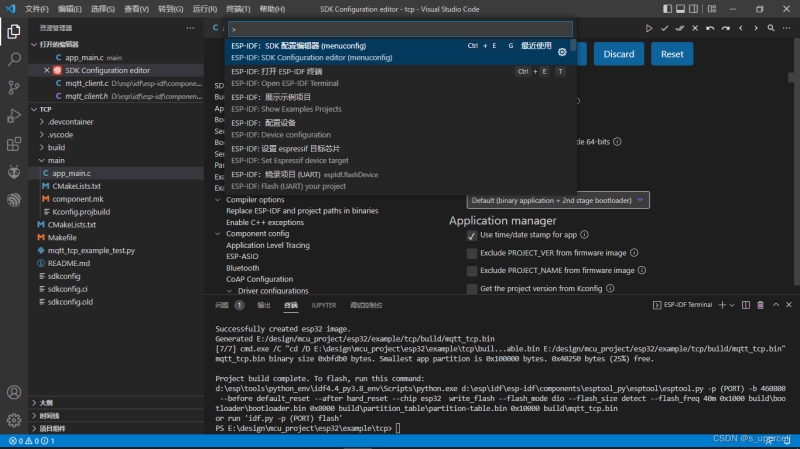800x449 pixels.
Task: Expand the build folder in explorer
Action: pyautogui.click(x=56, y=147)
